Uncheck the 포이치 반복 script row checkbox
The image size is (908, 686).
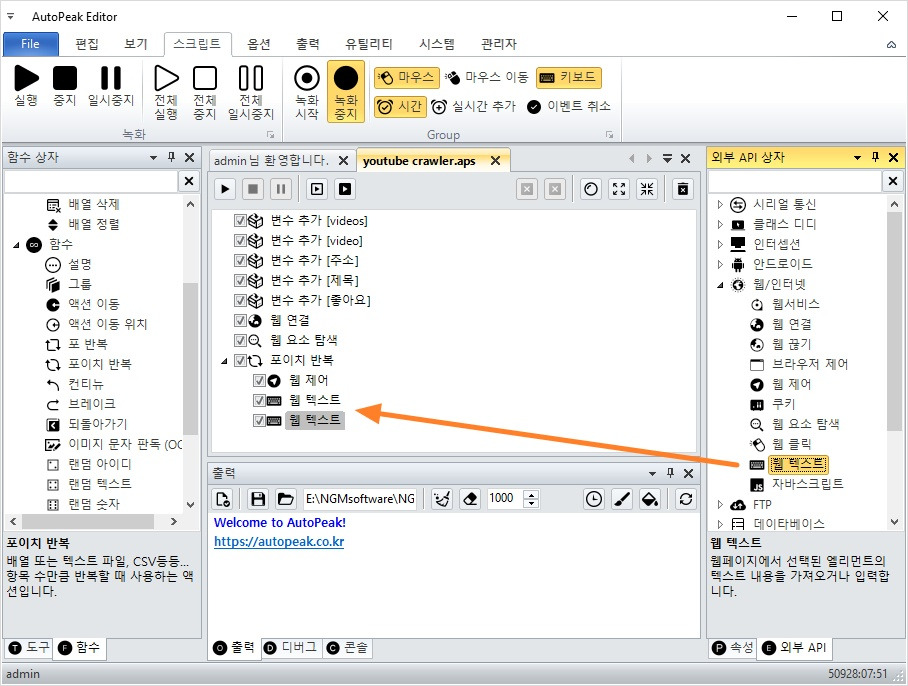[x=240, y=360]
